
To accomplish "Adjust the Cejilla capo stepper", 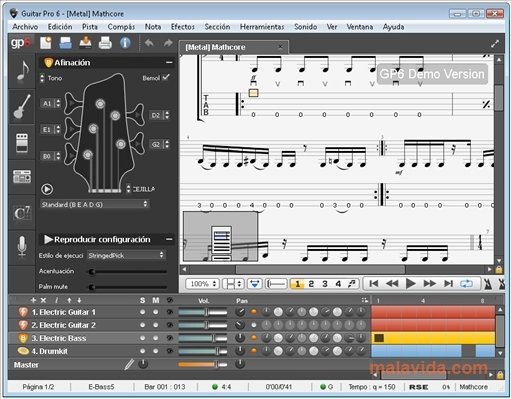I will 129,189.
